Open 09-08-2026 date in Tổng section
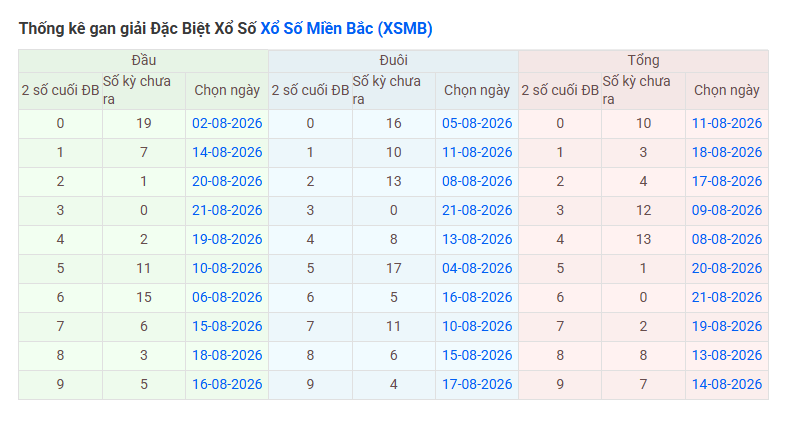Viewport: 789px width, 440px height. 727,210
